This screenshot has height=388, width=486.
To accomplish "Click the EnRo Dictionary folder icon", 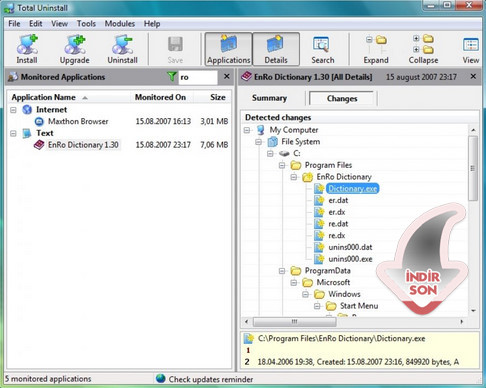I will [x=308, y=177].
